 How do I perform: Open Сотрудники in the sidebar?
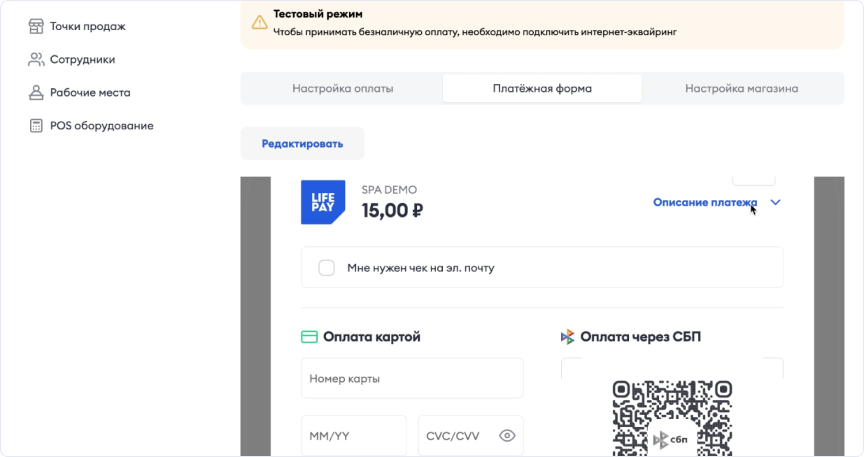[x=82, y=60]
